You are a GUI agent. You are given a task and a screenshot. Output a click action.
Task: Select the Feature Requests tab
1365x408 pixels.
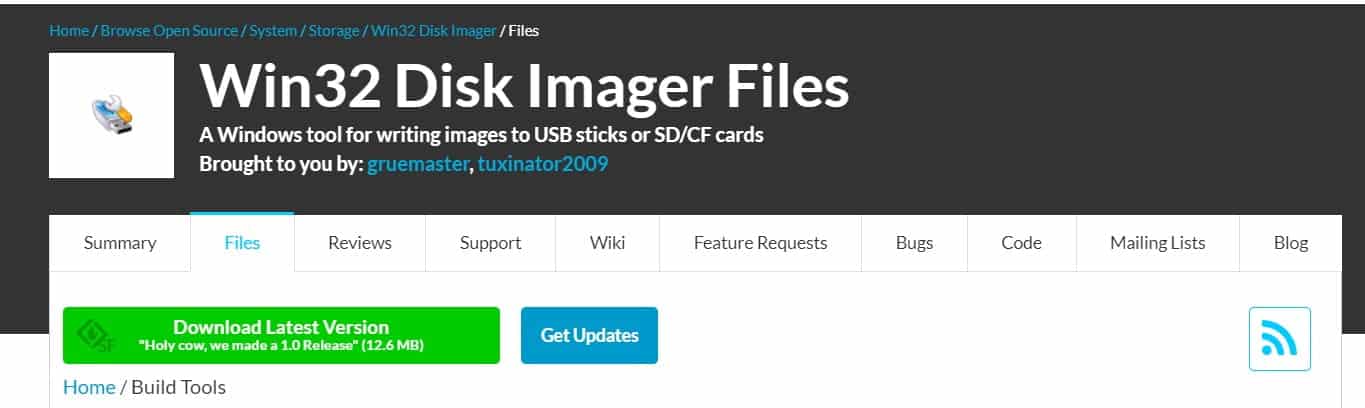pyautogui.click(x=760, y=243)
